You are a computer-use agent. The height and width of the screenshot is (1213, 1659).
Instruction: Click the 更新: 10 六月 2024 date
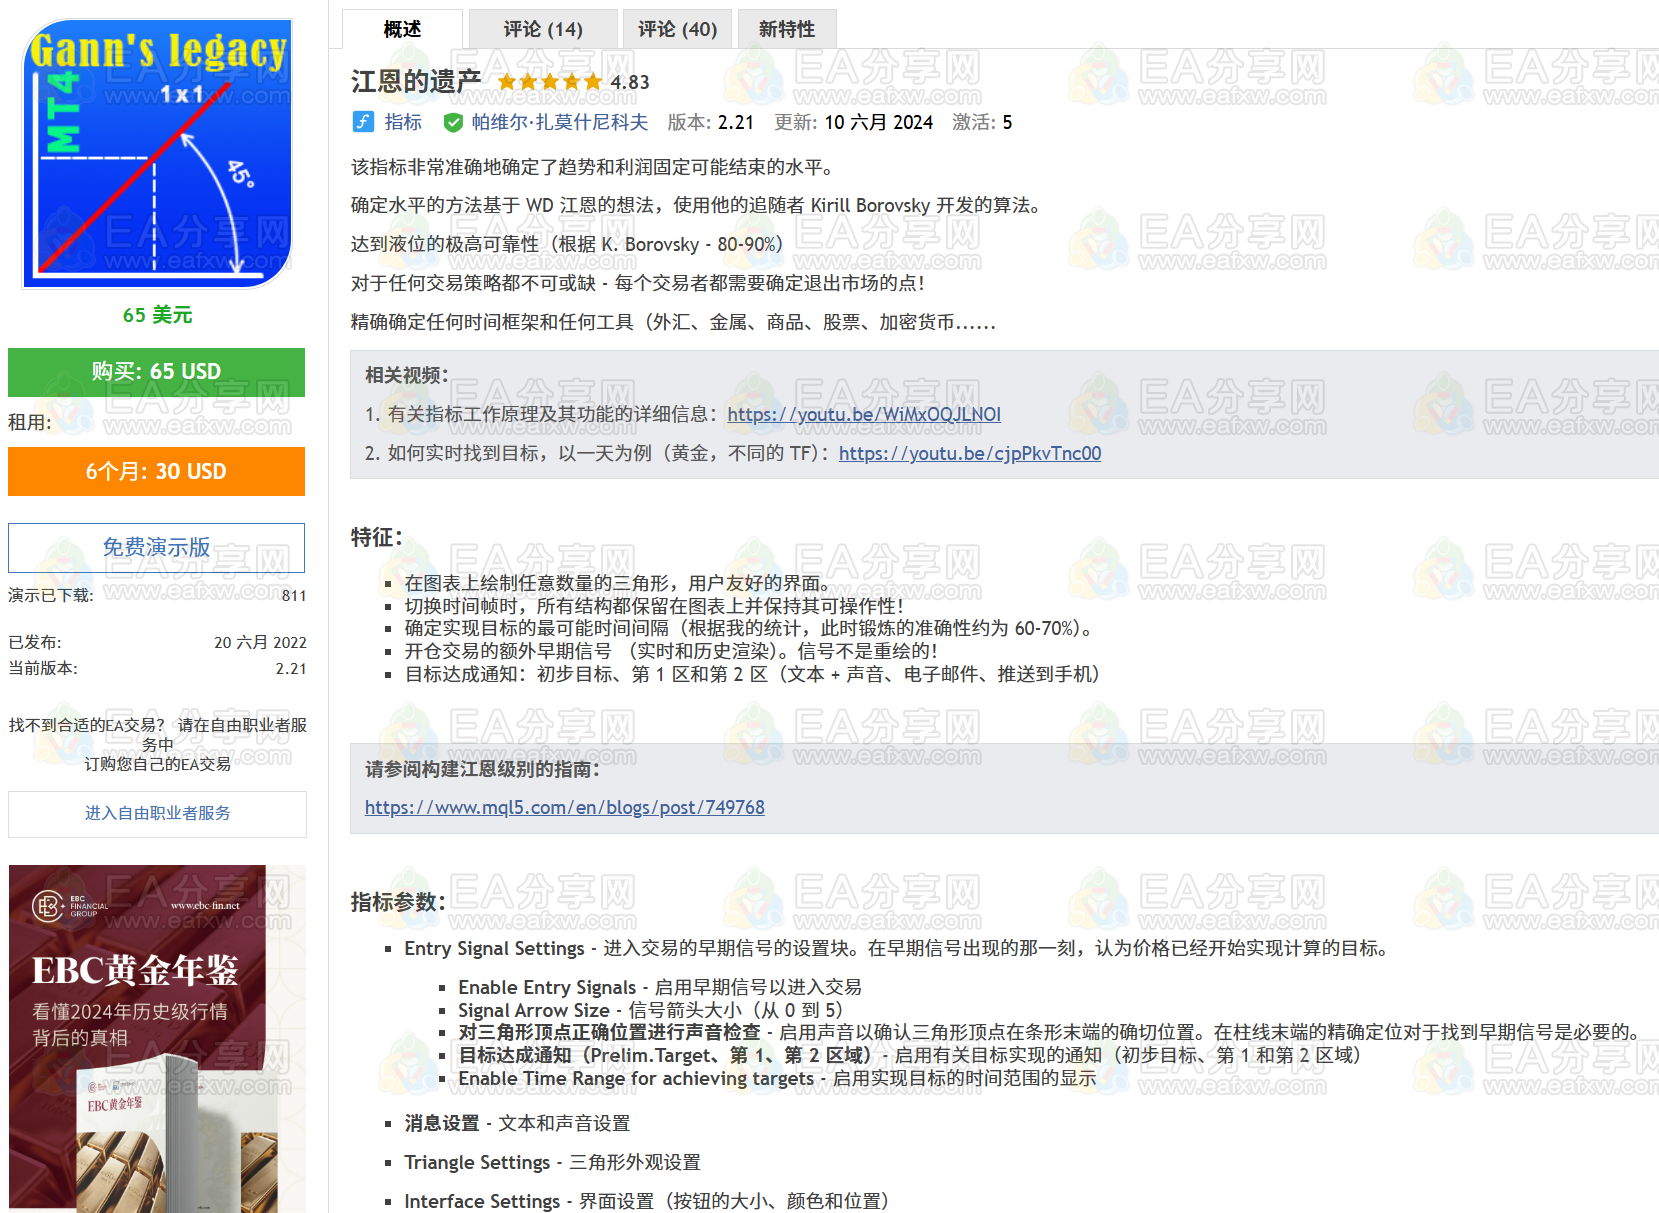pyautogui.click(x=854, y=122)
